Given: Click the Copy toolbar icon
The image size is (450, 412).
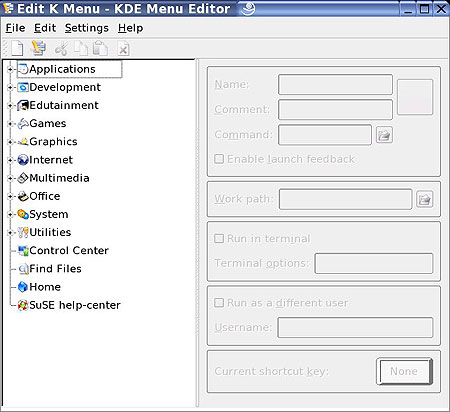Looking at the screenshot, I should (x=81, y=49).
